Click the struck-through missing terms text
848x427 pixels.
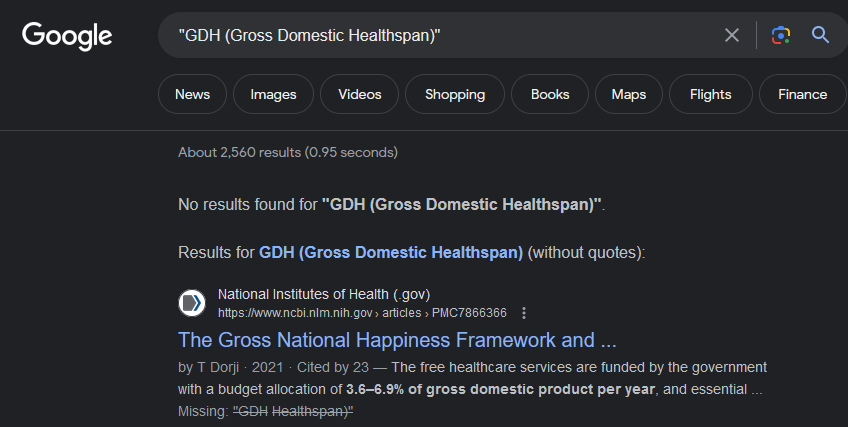pyautogui.click(x=293, y=411)
